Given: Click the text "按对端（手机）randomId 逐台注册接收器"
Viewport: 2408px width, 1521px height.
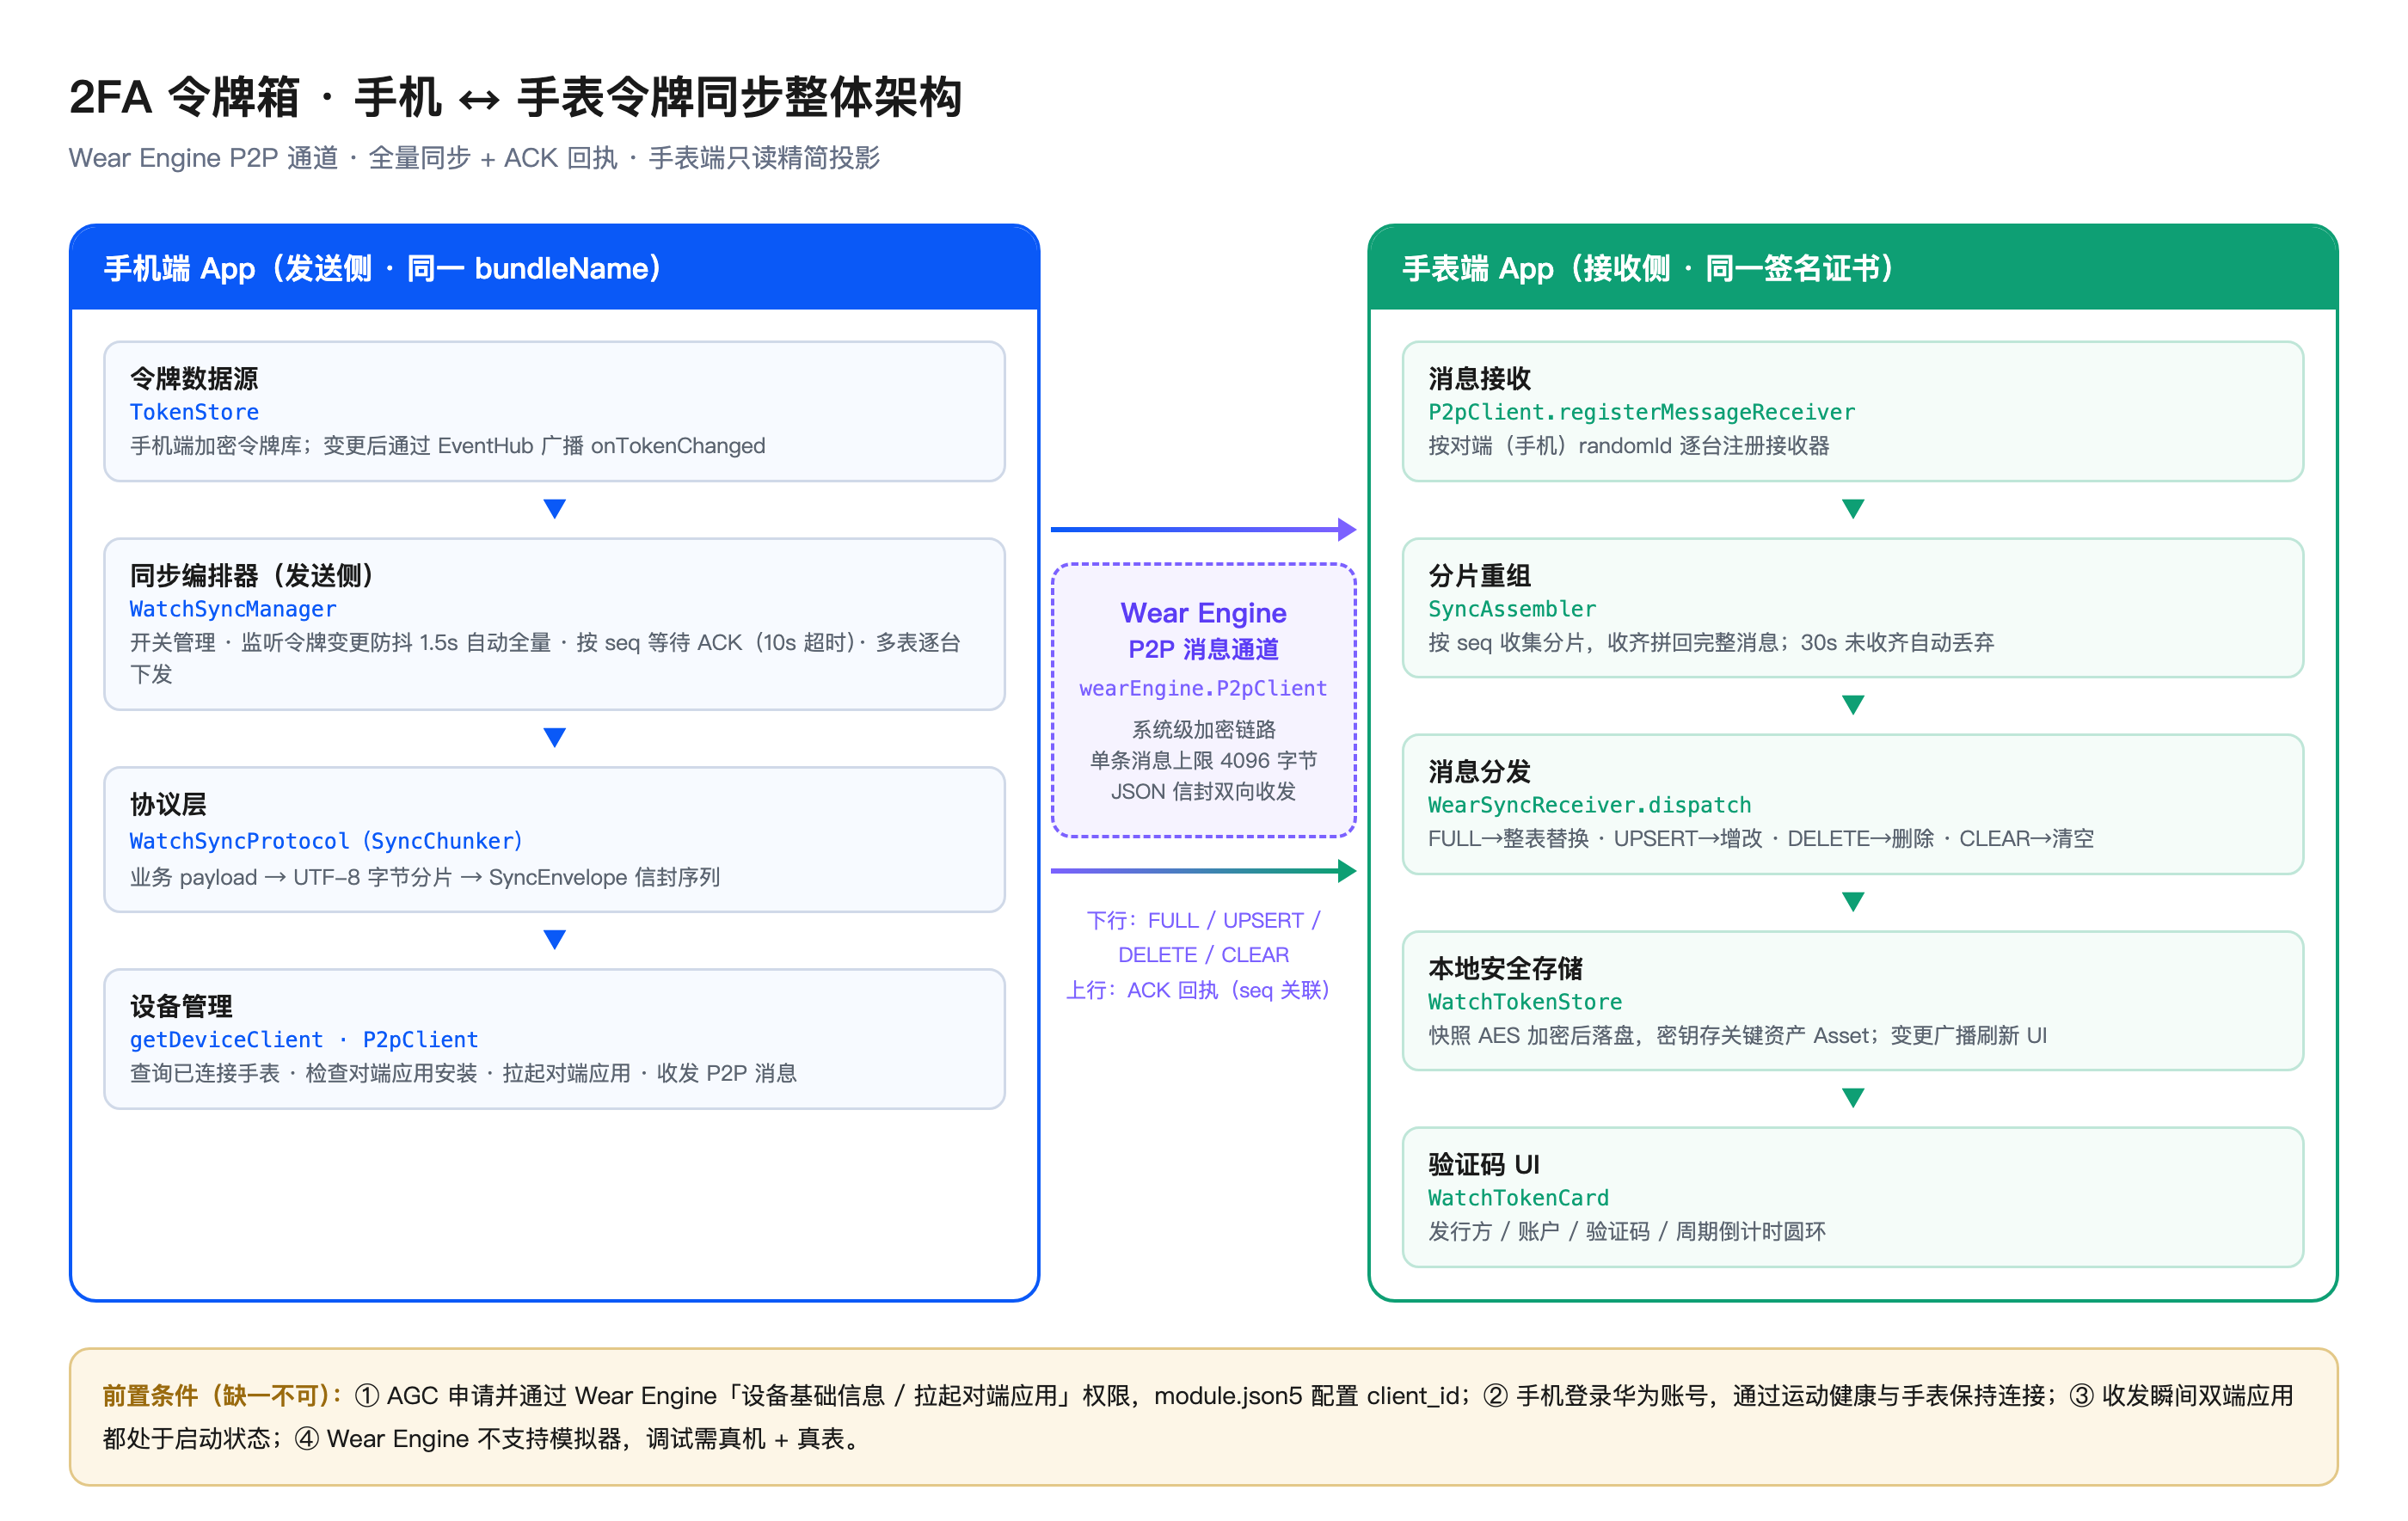Looking at the screenshot, I should (x=1628, y=446).
